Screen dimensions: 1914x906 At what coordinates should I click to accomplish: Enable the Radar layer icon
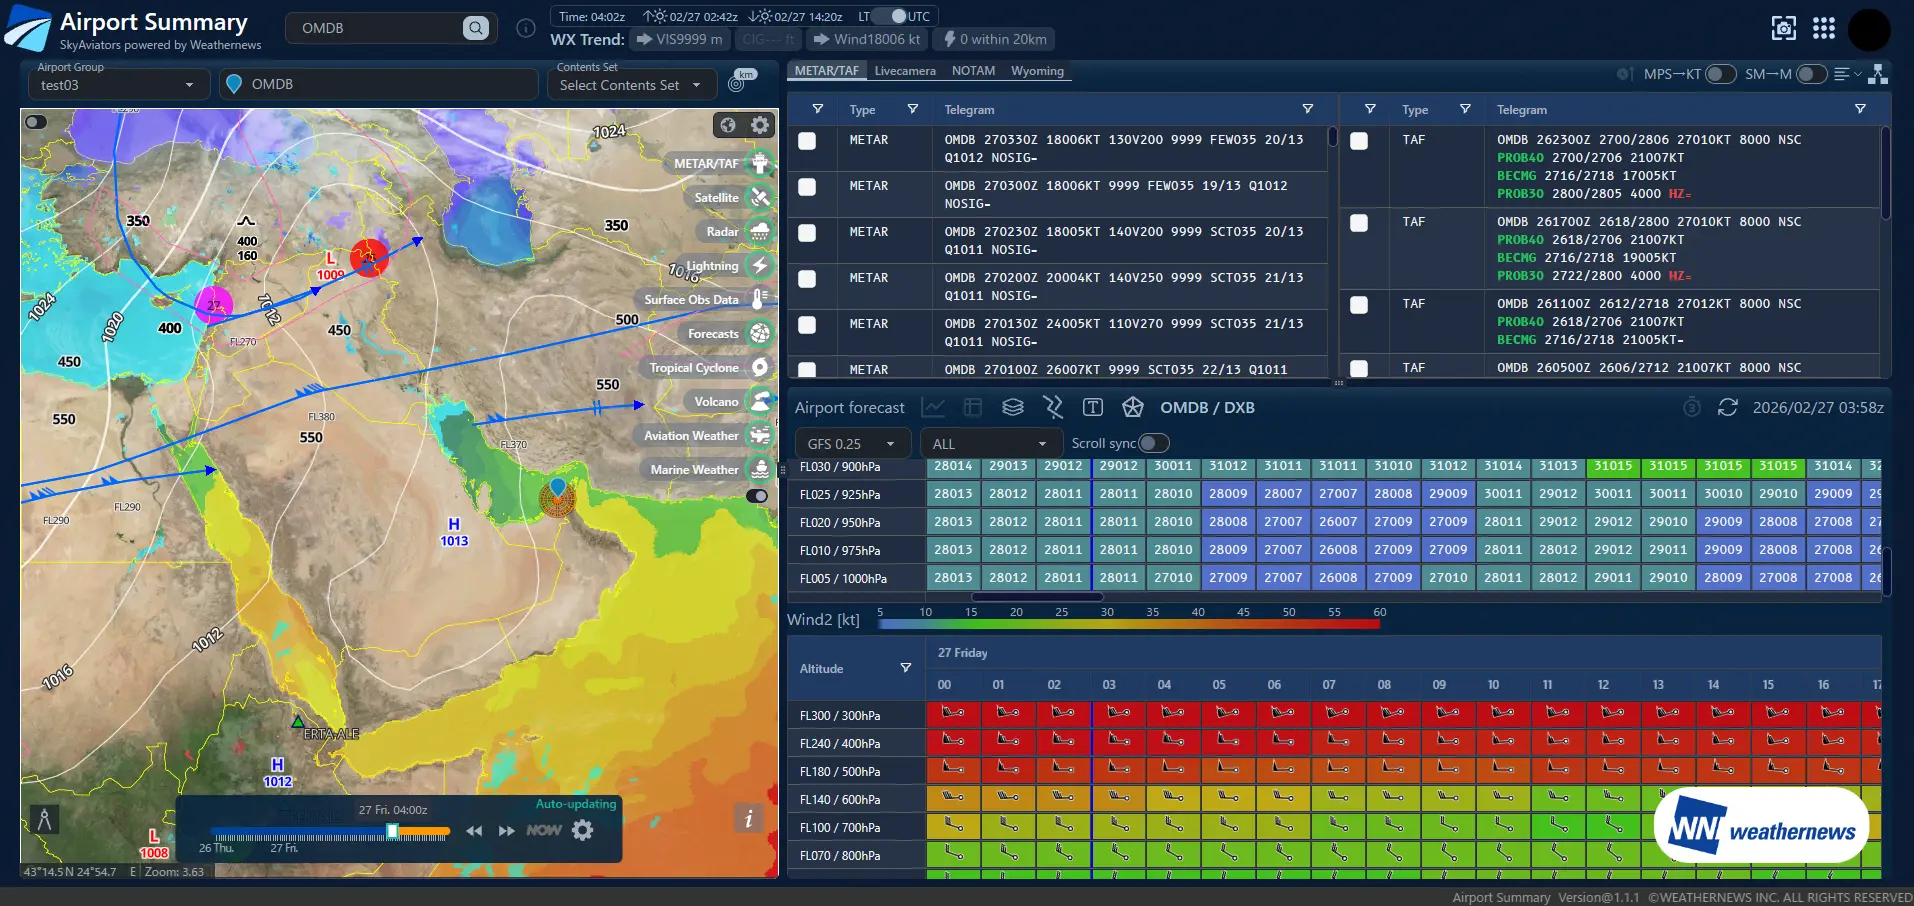(760, 232)
